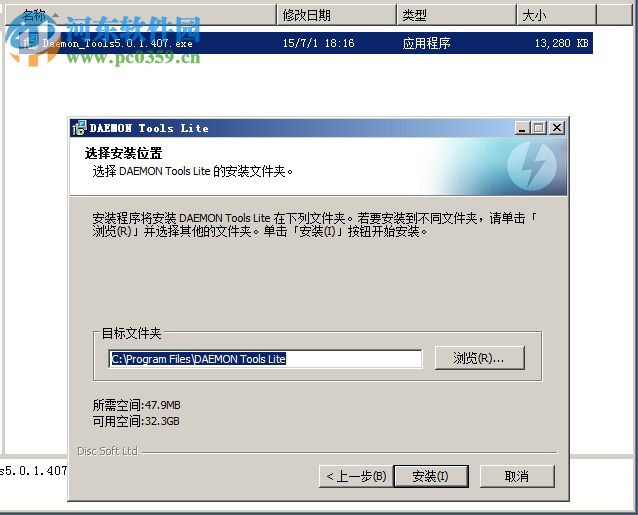Sort files by 类型 column header
The image size is (638, 515).
[456, 15]
